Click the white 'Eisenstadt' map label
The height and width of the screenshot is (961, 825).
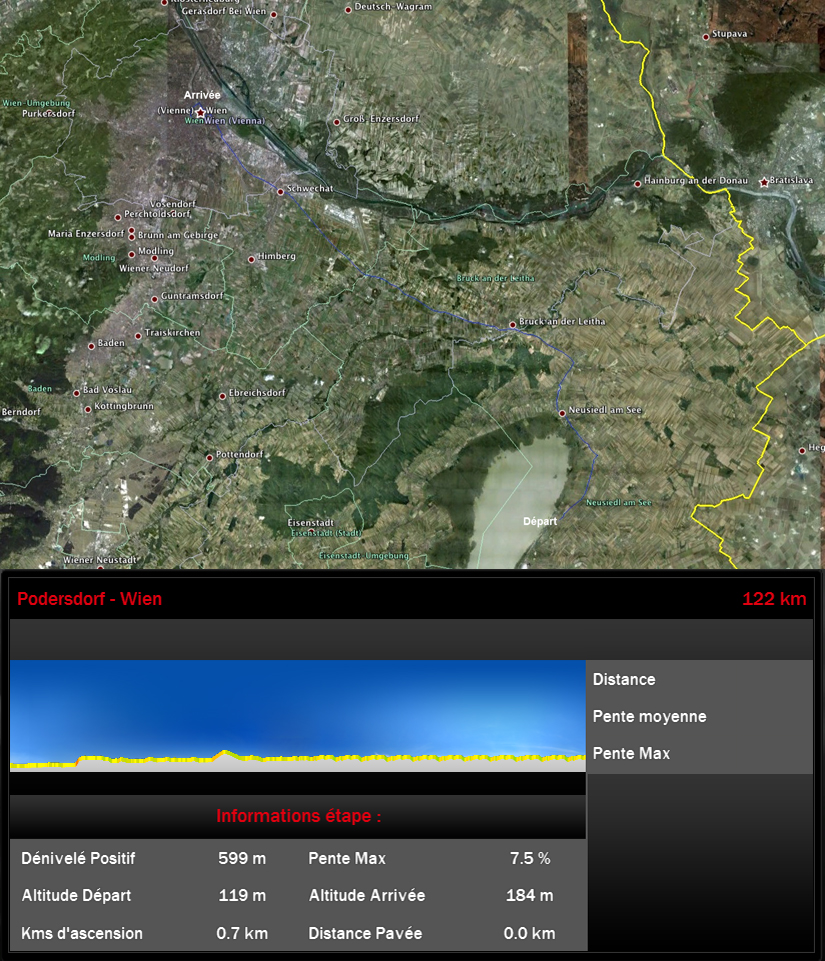[x=311, y=523]
